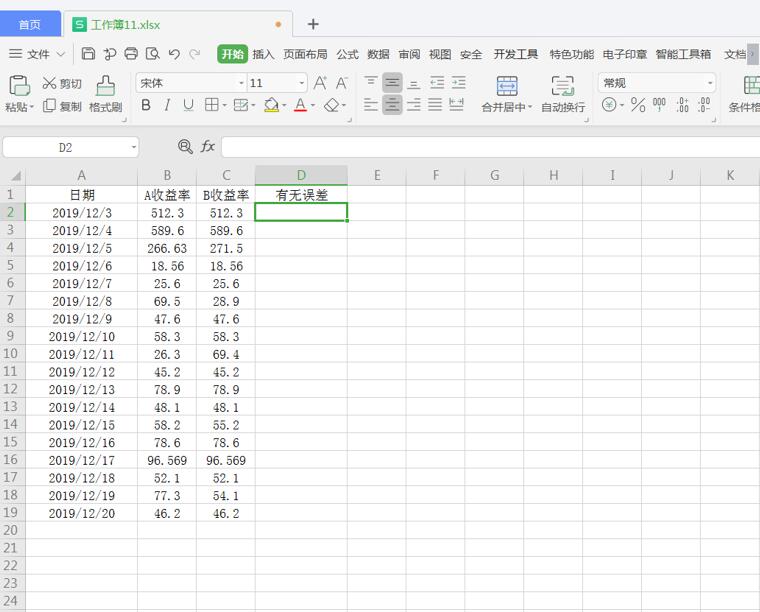
Task: Cut selection with 剪切 scissors
Action: pos(62,83)
